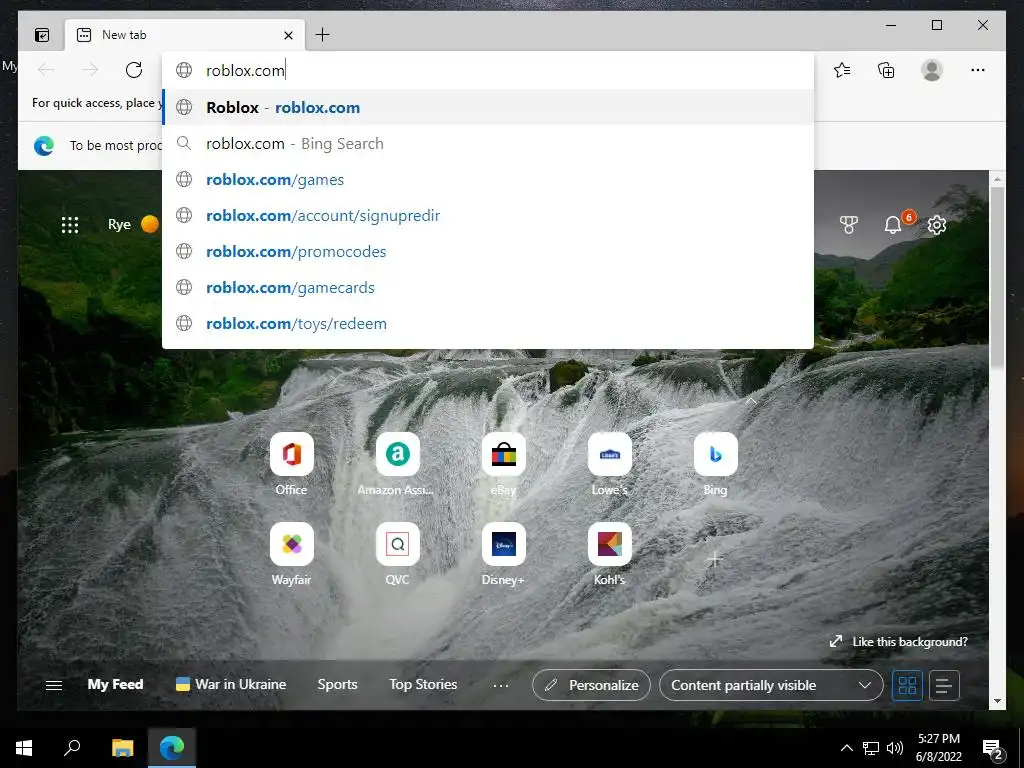
Task: Select the War in Ukraine tab
Action: 231,684
